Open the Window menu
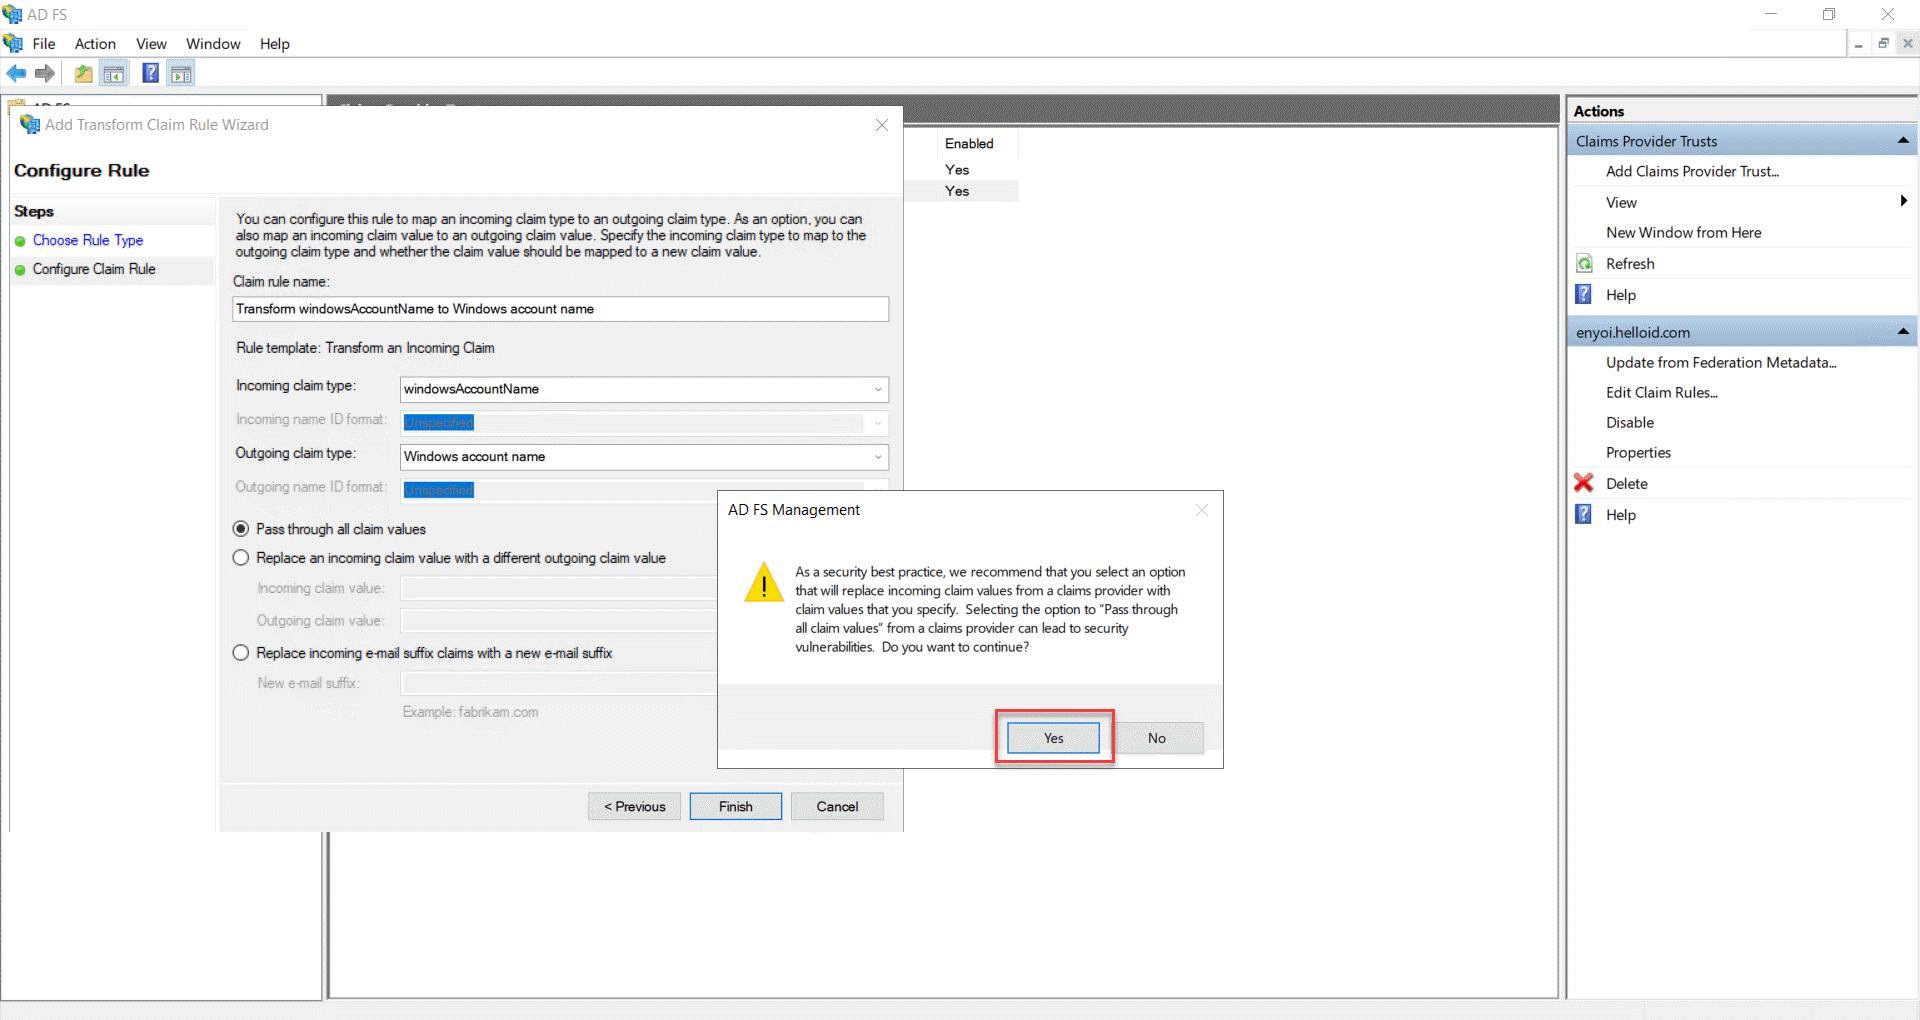The height and width of the screenshot is (1020, 1920). point(213,44)
